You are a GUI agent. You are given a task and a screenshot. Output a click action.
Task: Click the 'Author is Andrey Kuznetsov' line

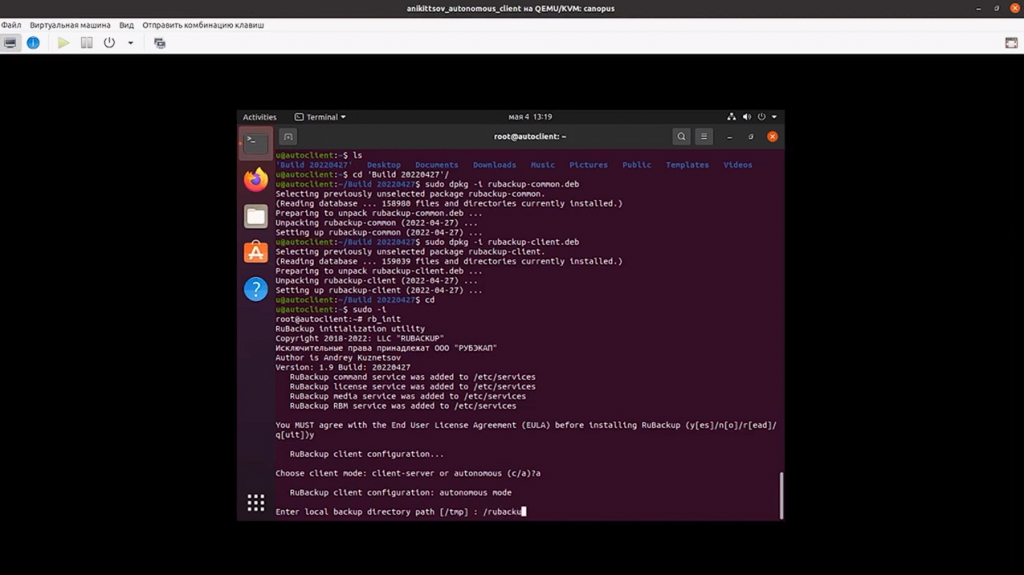(x=338, y=357)
